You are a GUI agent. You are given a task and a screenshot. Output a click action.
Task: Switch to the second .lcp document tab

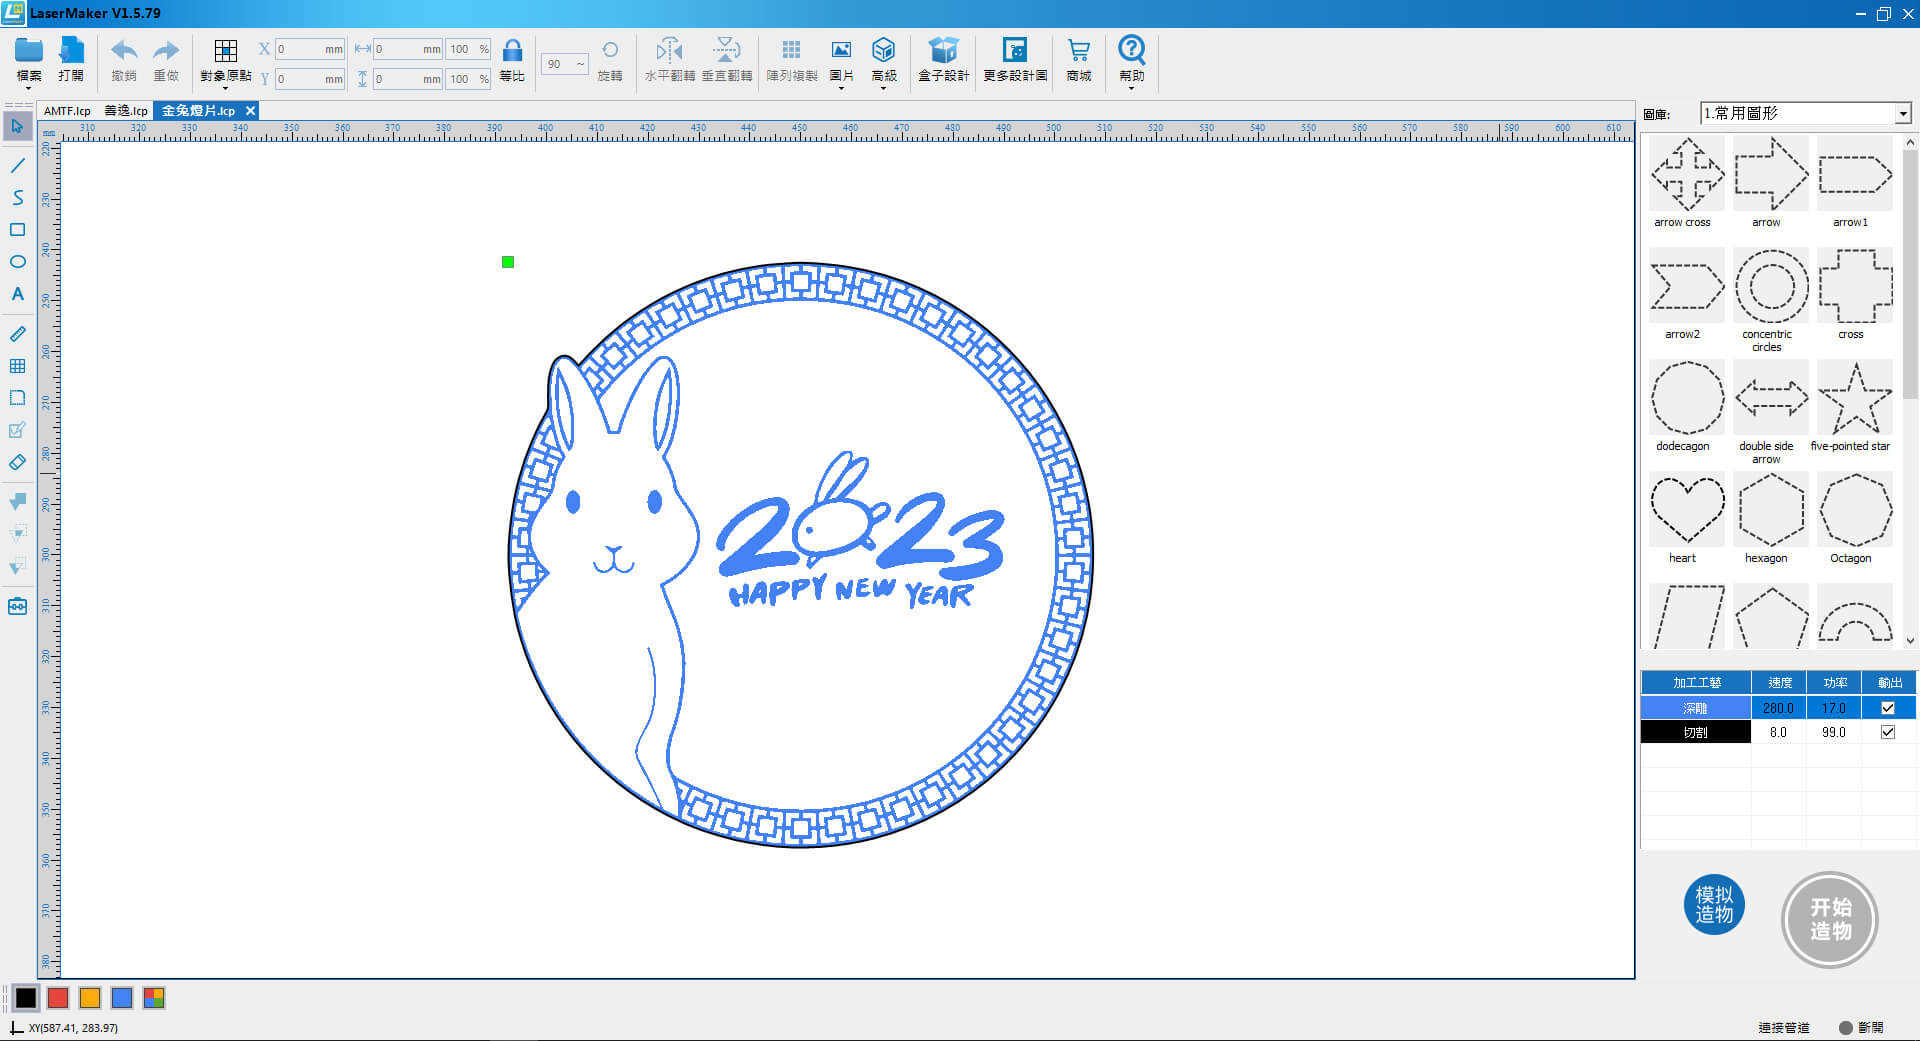pyautogui.click(x=126, y=111)
